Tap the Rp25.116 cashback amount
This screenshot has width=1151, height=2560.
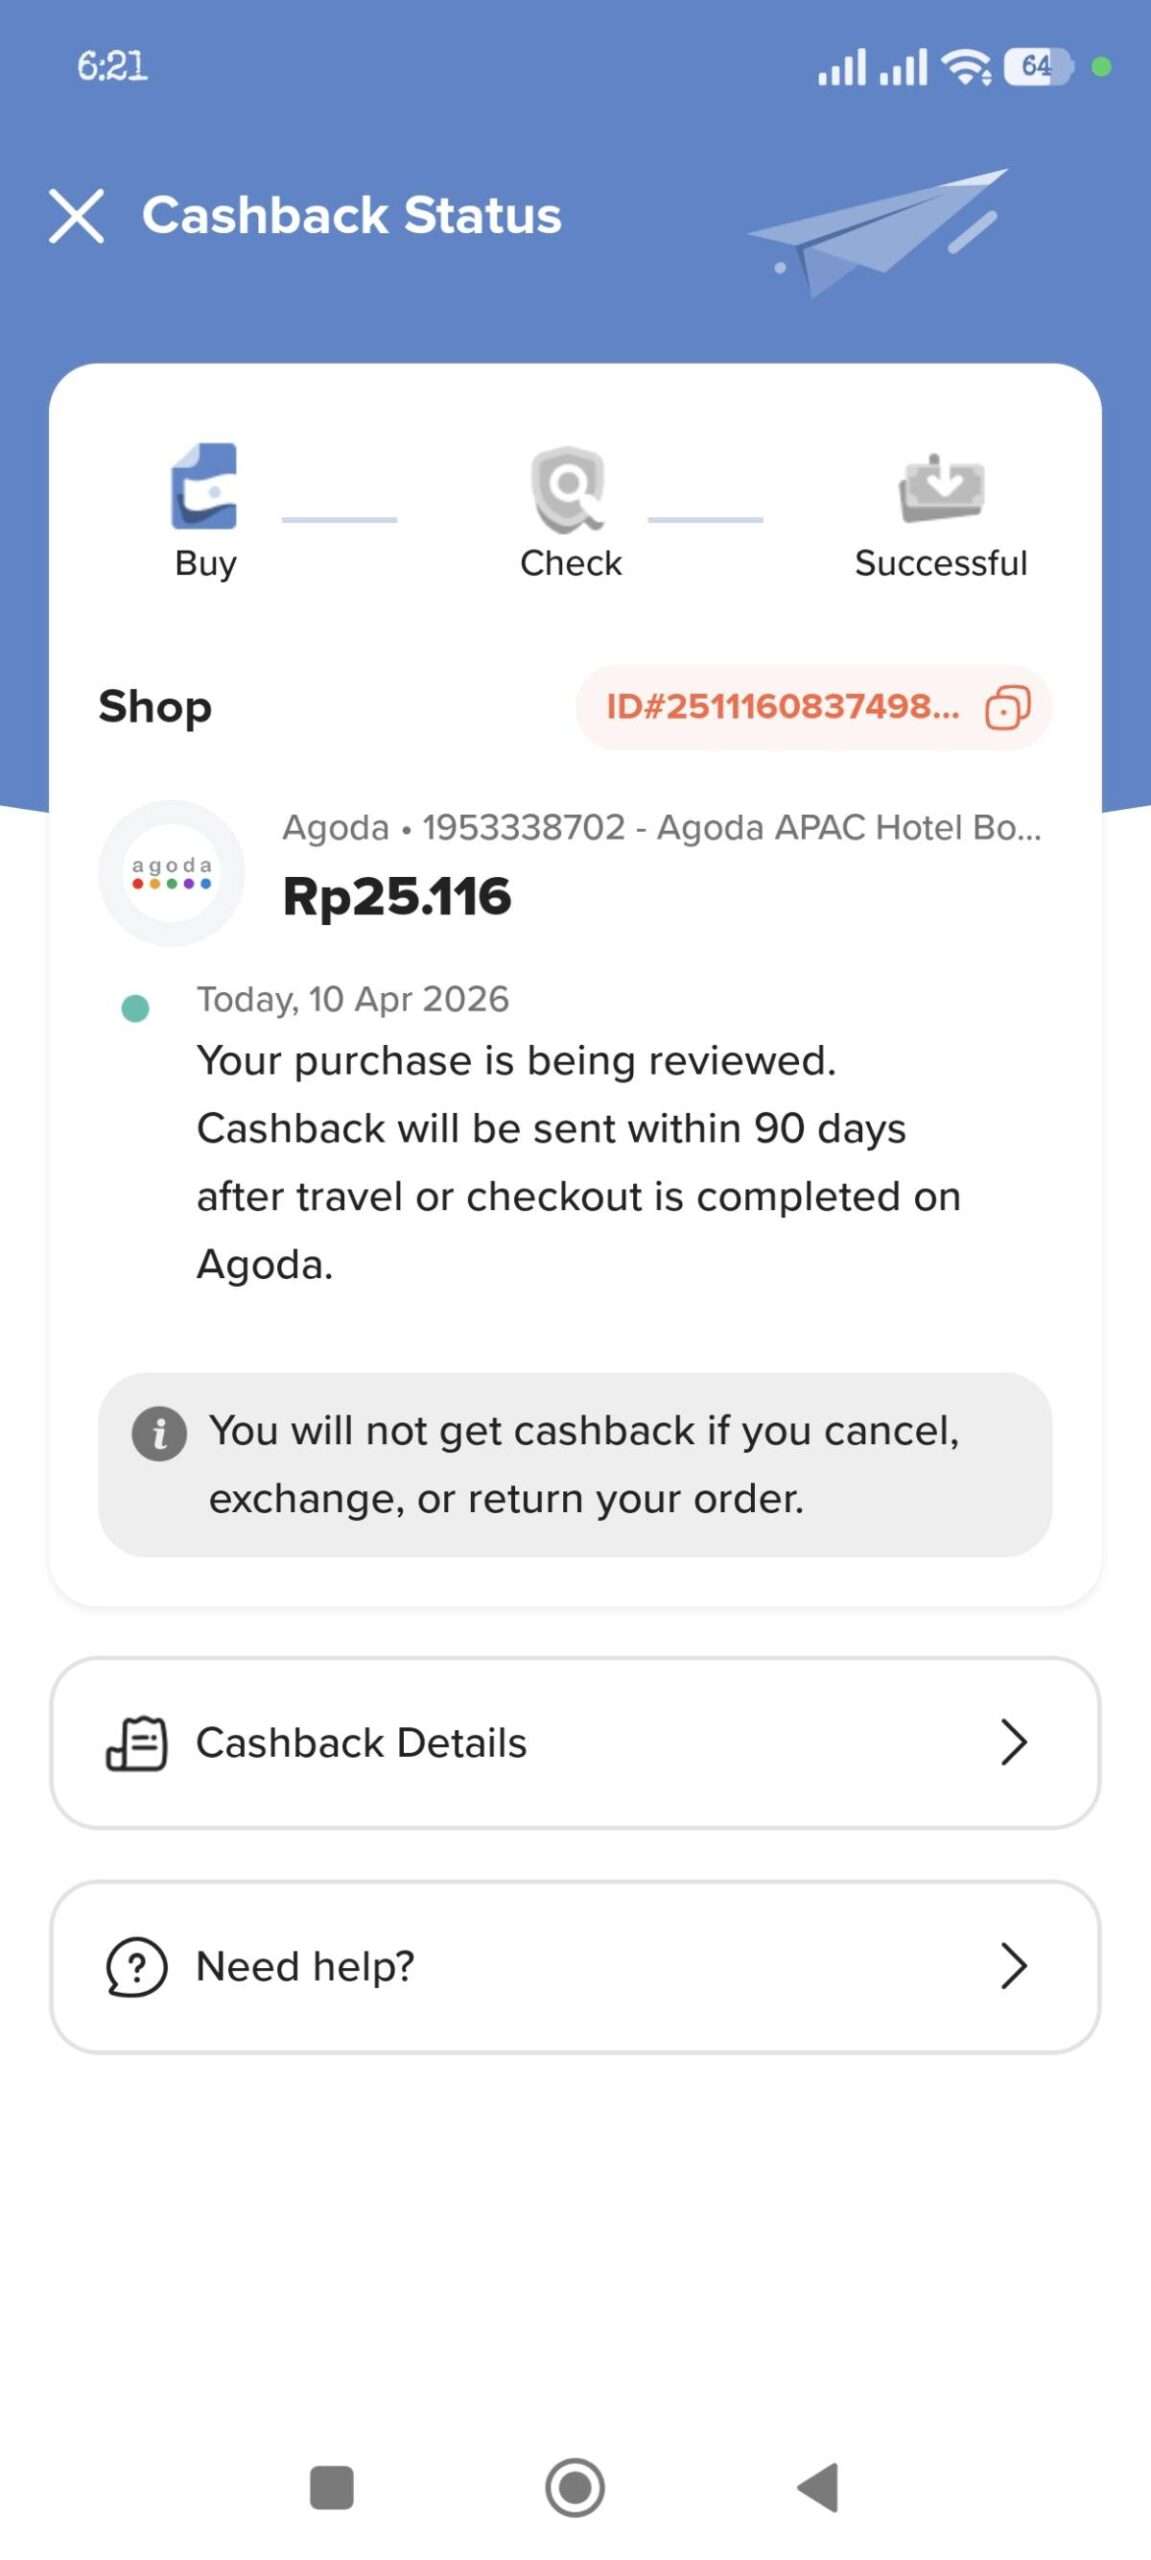pyautogui.click(x=397, y=896)
